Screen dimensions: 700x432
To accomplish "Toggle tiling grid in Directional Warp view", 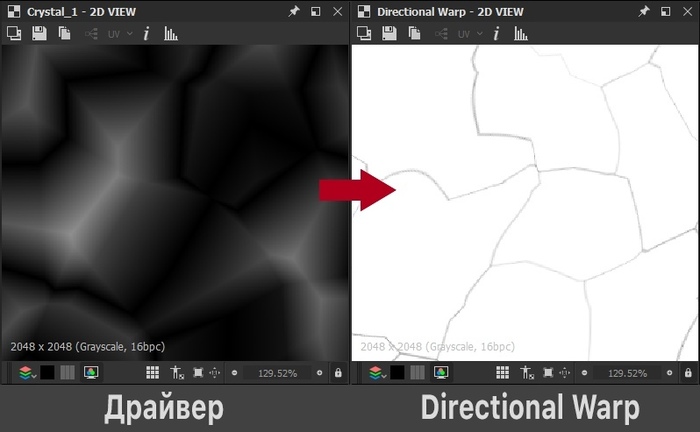I will [x=502, y=373].
